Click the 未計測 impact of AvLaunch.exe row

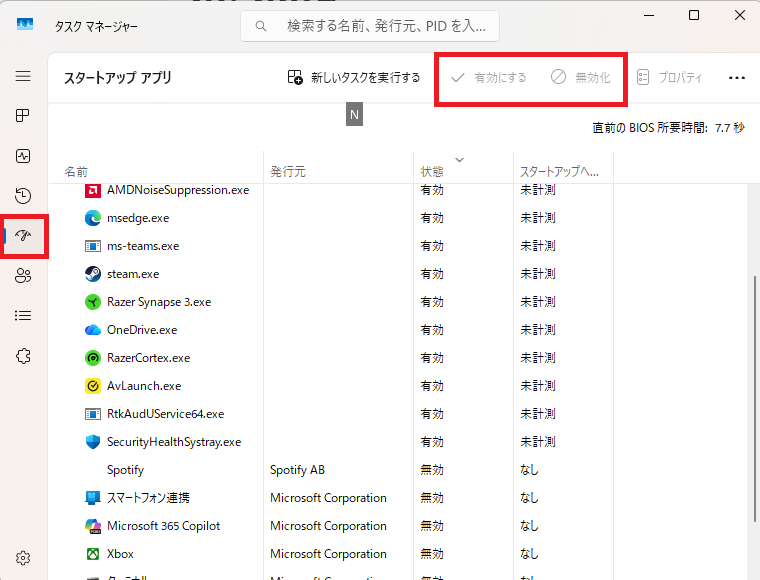point(538,386)
